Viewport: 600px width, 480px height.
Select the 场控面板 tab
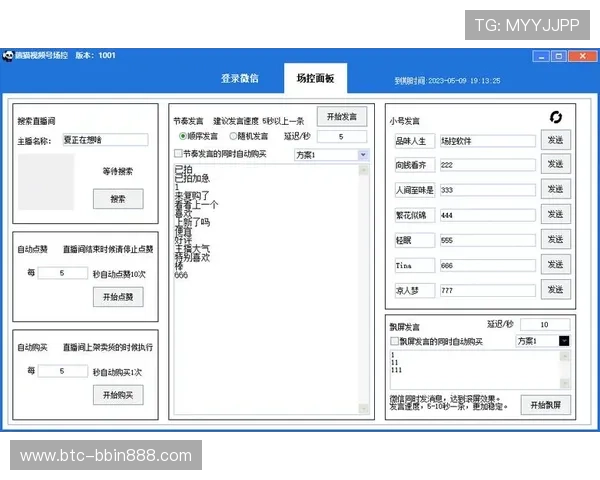coord(315,78)
